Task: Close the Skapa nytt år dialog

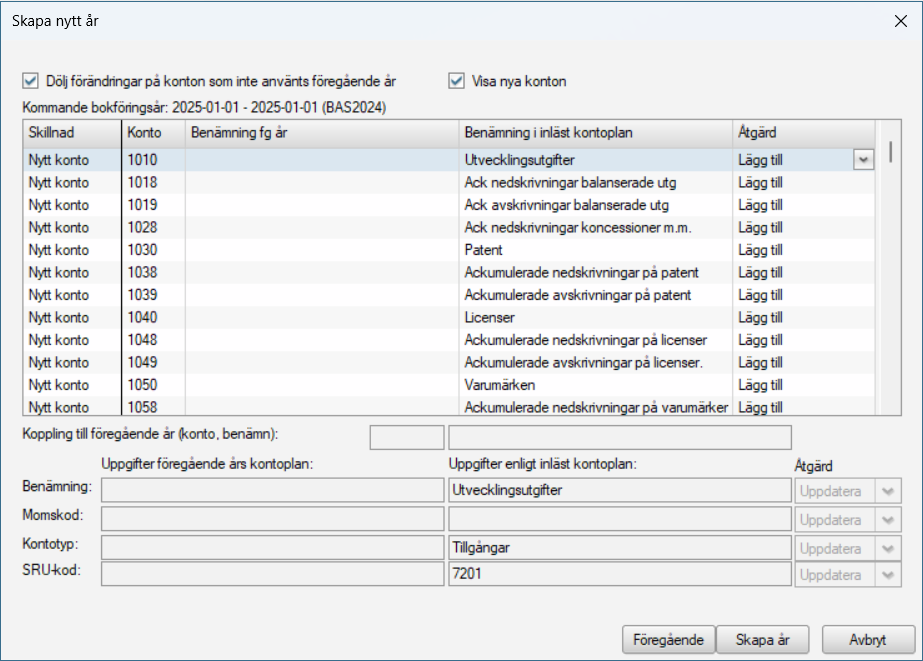Action: [x=899, y=21]
